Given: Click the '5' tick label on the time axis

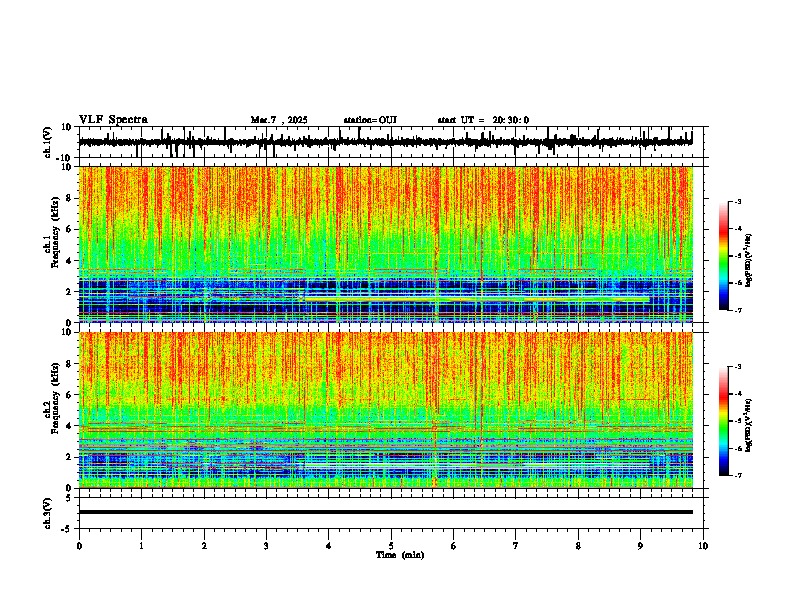Looking at the screenshot, I should (x=391, y=546).
